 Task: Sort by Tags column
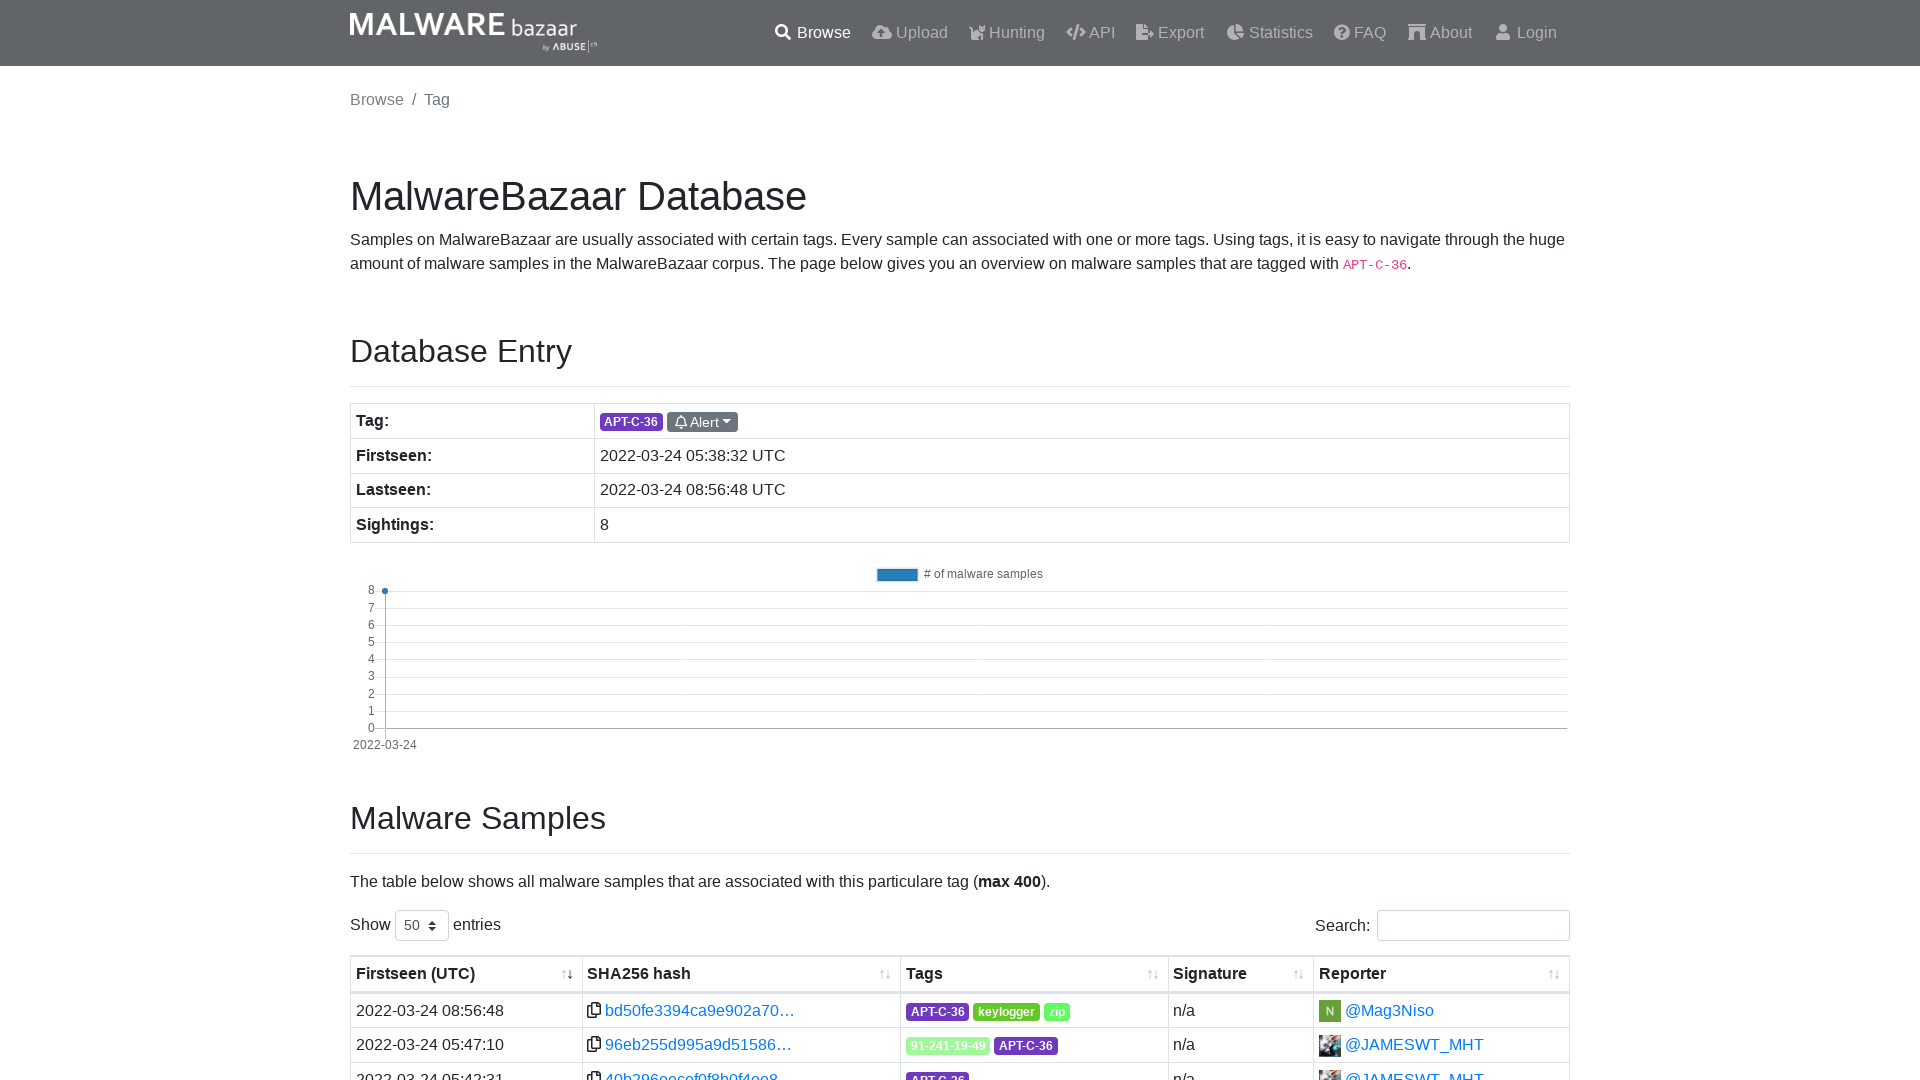(x=1034, y=974)
